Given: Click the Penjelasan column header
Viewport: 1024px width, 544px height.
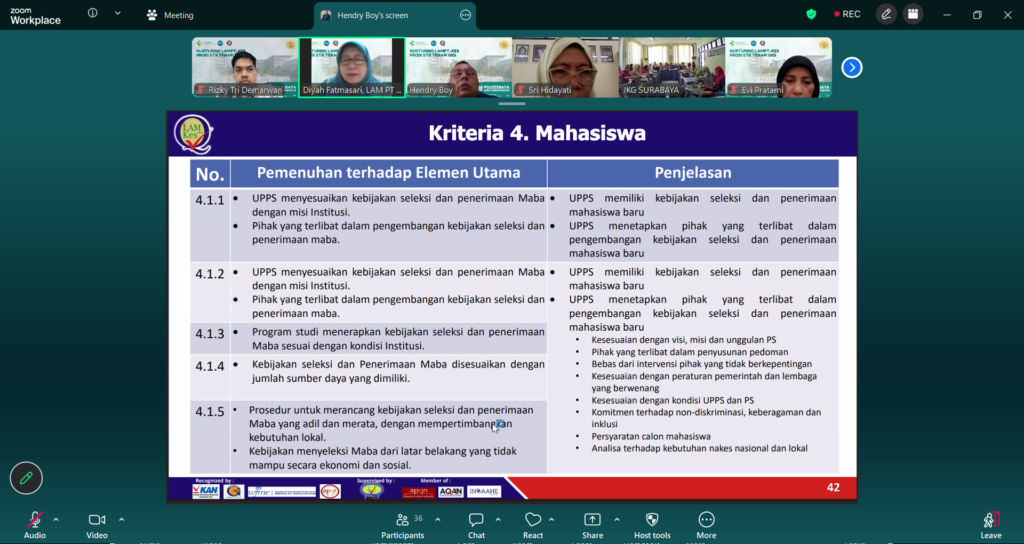Looking at the screenshot, I should [693, 173].
